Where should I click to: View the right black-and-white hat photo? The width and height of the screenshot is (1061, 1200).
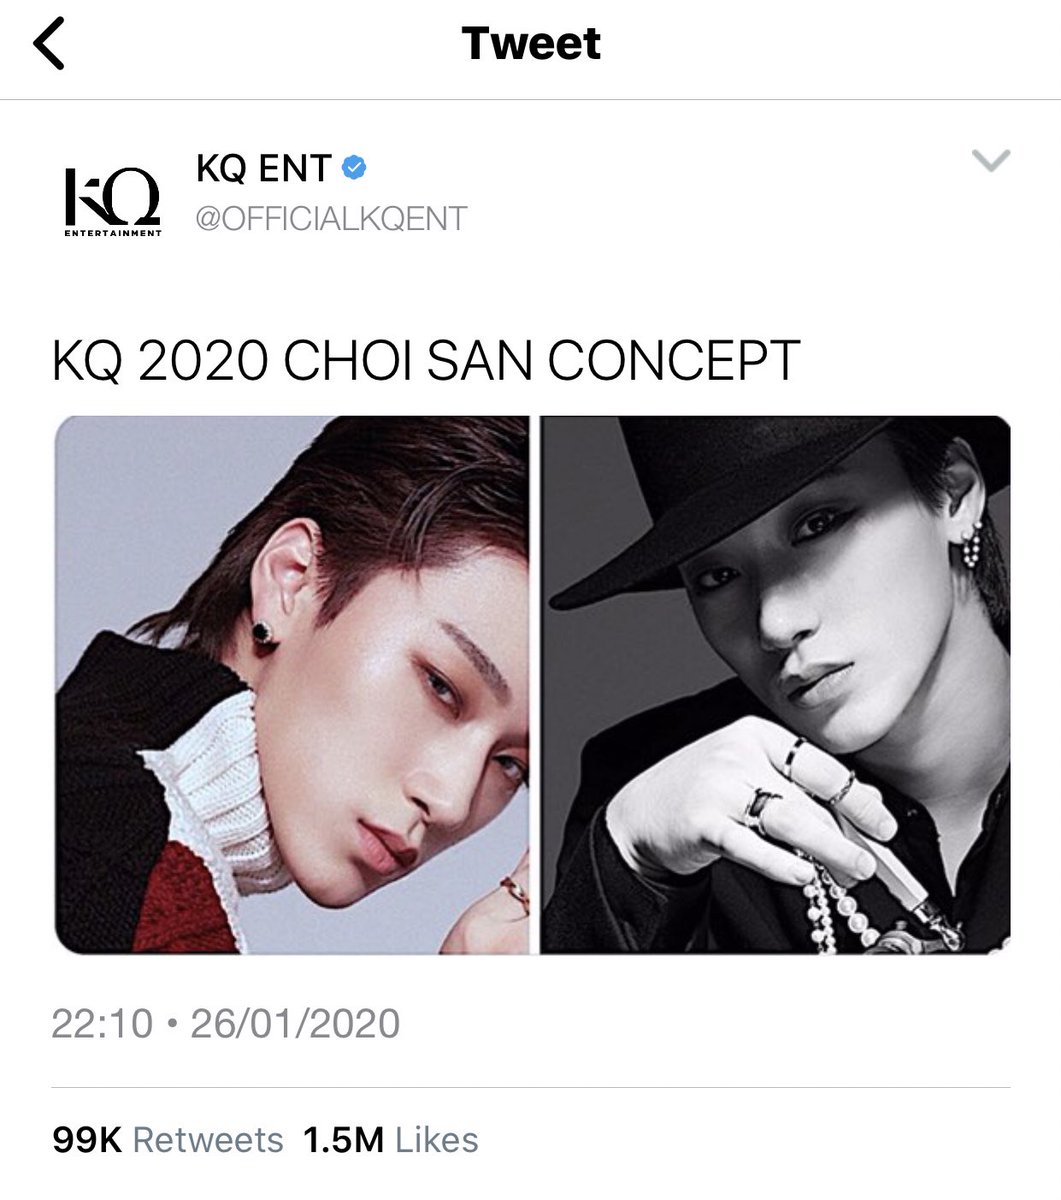point(775,684)
